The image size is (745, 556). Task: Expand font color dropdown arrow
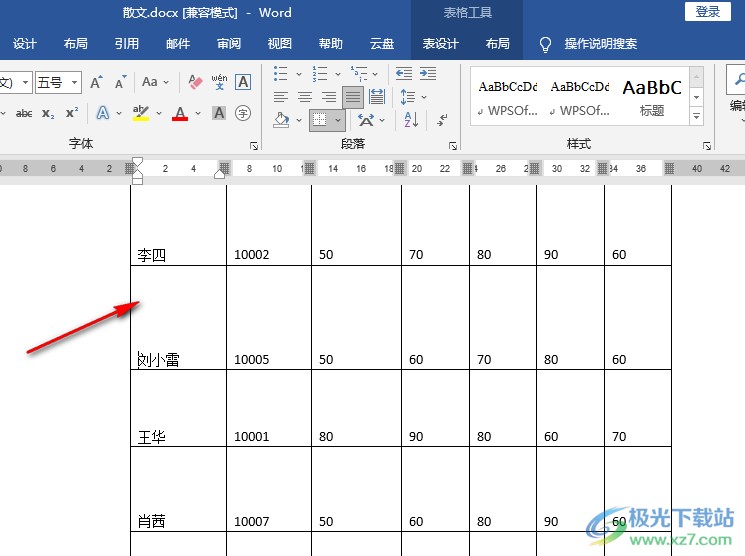point(198,113)
